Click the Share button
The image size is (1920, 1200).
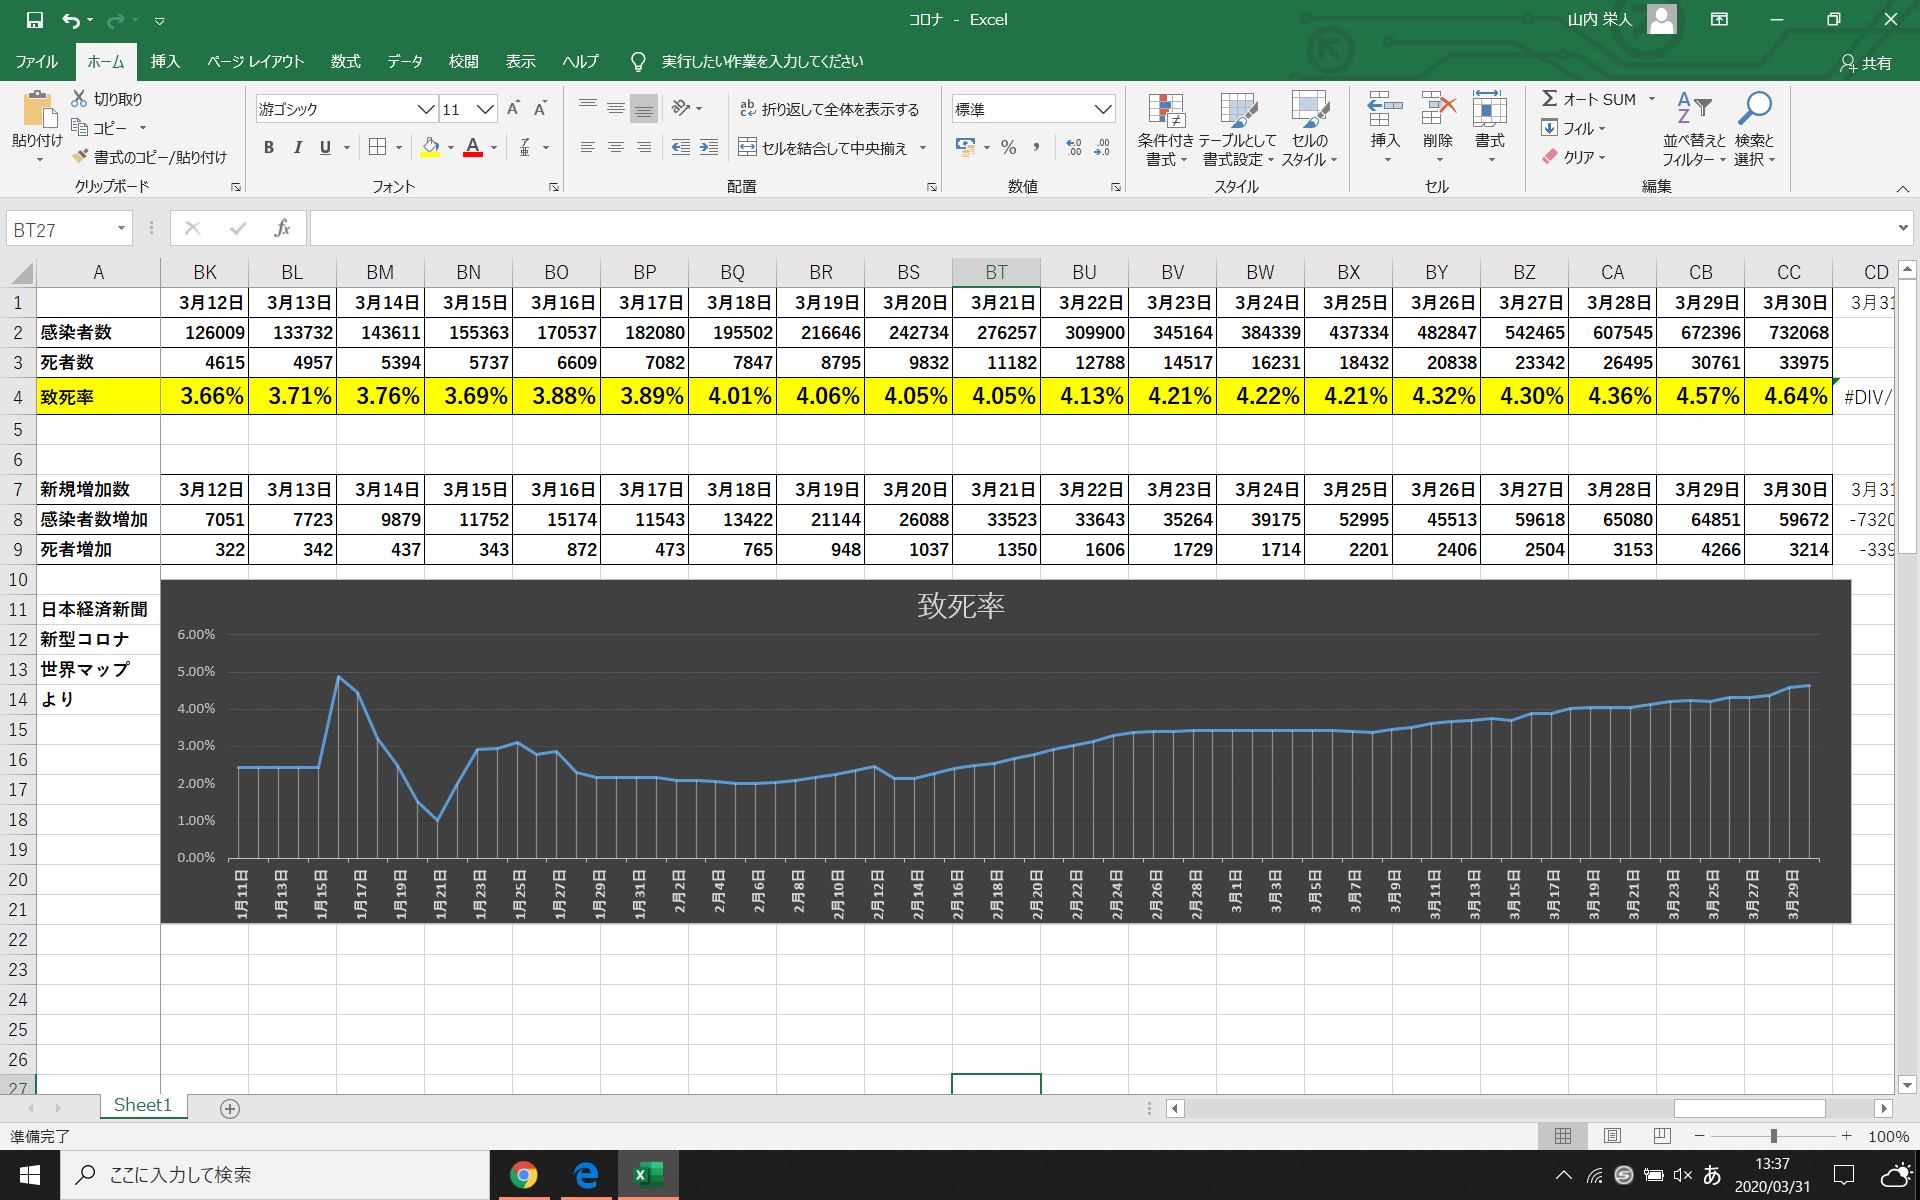tap(1866, 63)
